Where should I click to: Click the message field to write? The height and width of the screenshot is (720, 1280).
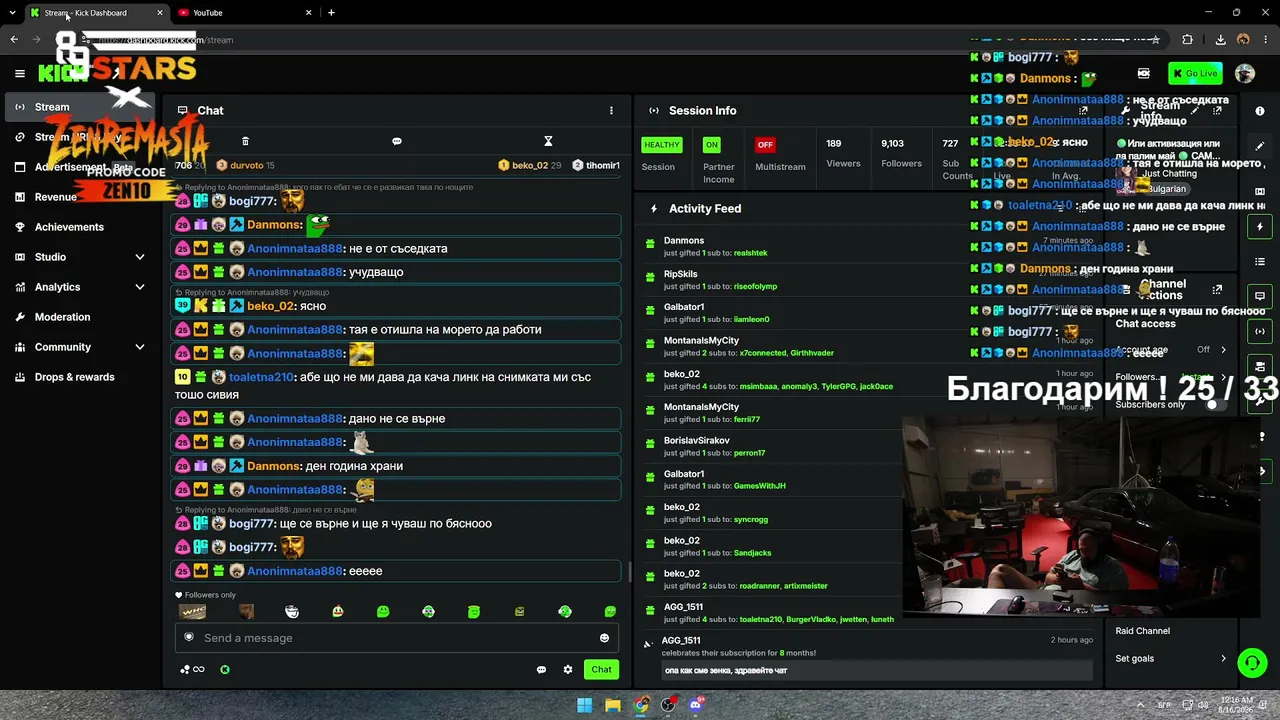[396, 638]
